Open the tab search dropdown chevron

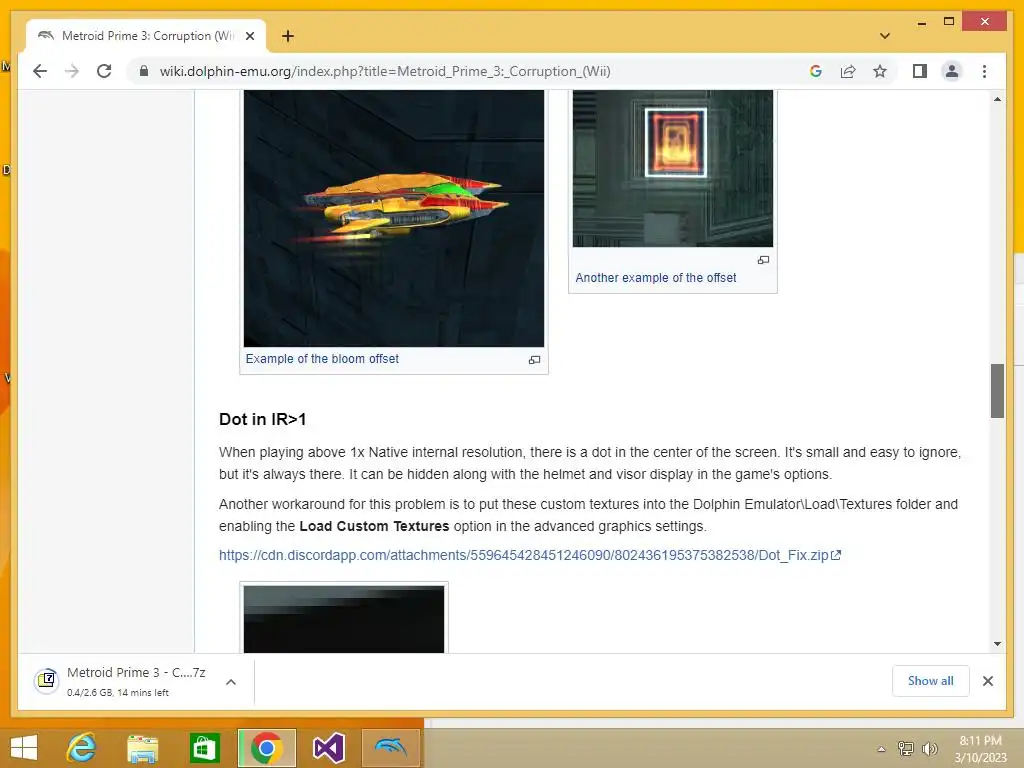pos(885,36)
